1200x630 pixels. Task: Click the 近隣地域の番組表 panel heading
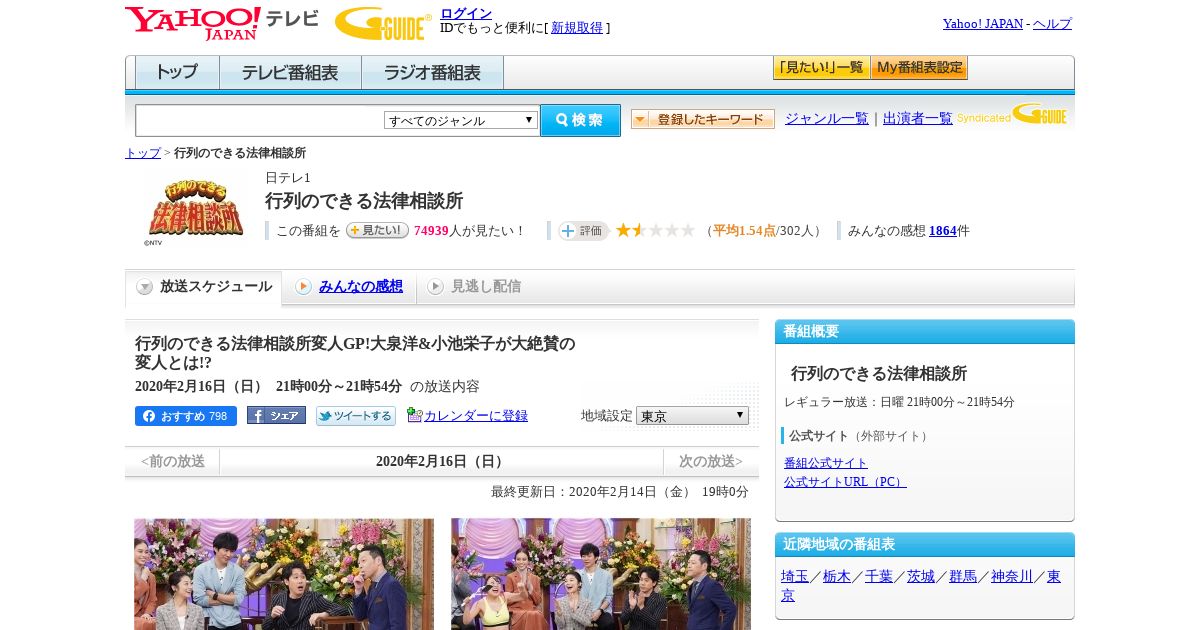click(x=839, y=545)
